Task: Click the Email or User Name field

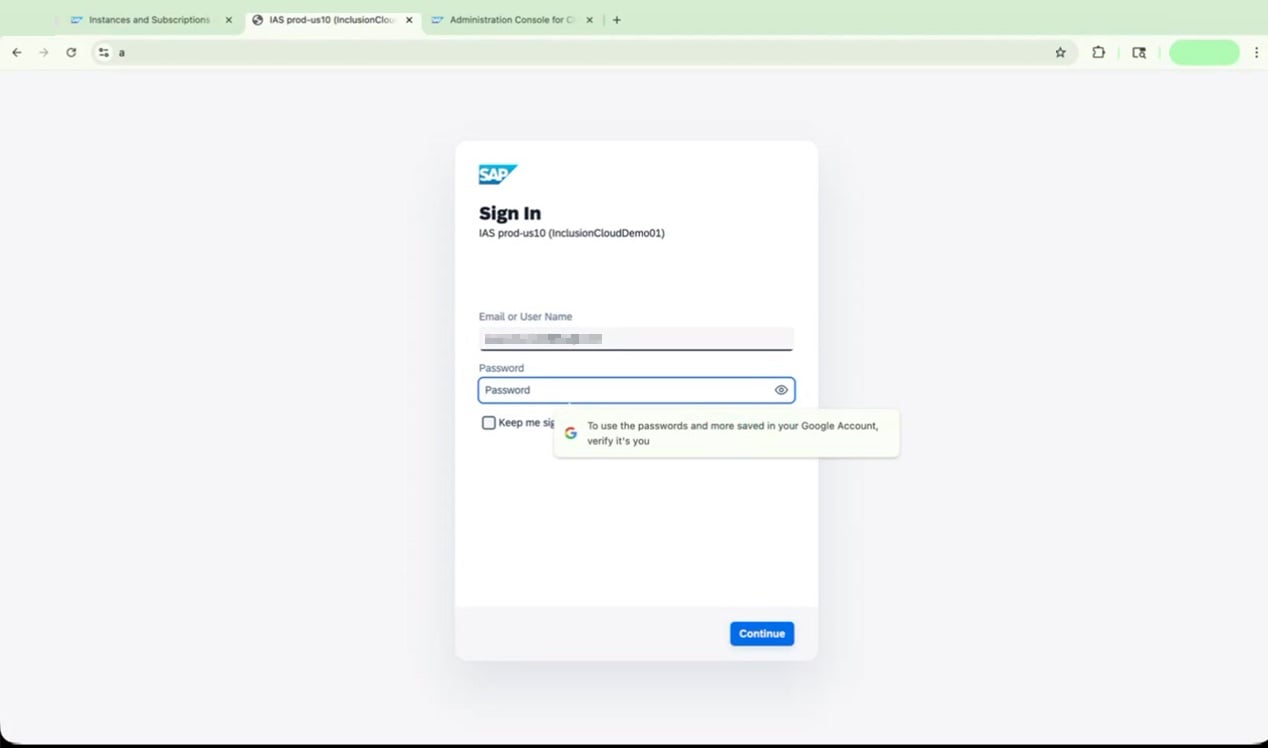Action: click(636, 338)
